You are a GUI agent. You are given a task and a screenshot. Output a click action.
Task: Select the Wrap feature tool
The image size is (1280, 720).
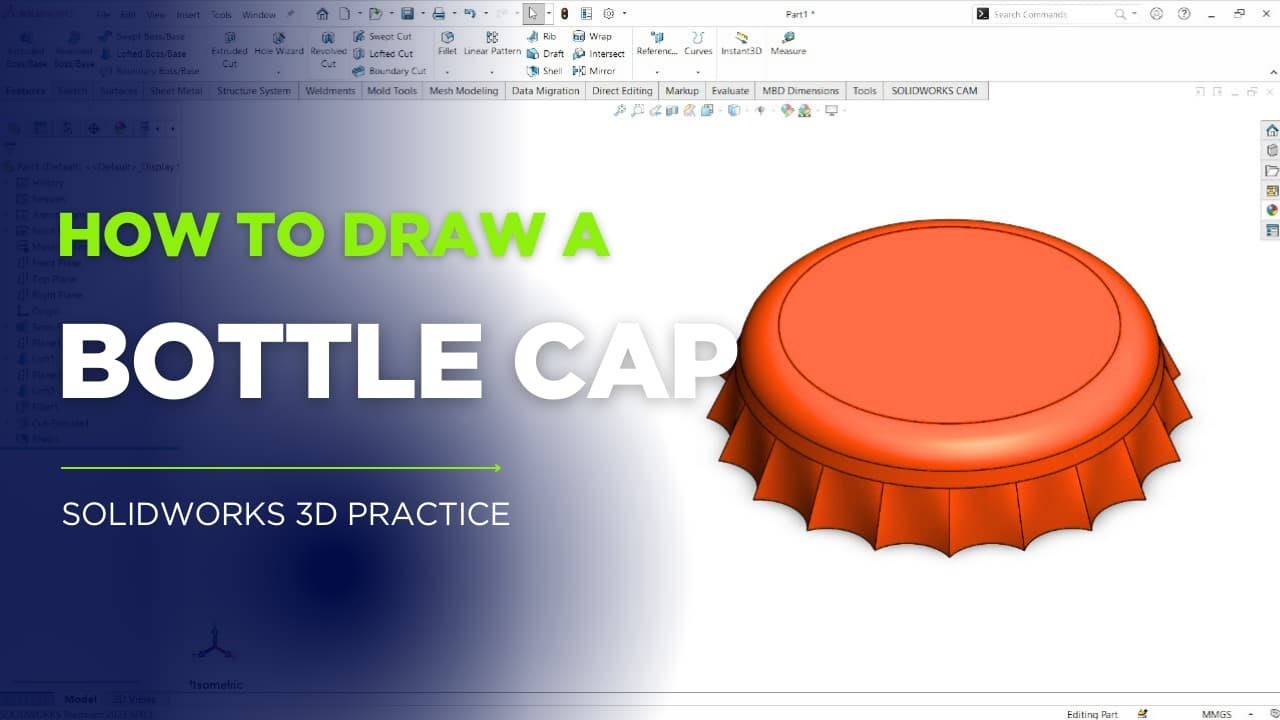pyautogui.click(x=592, y=36)
